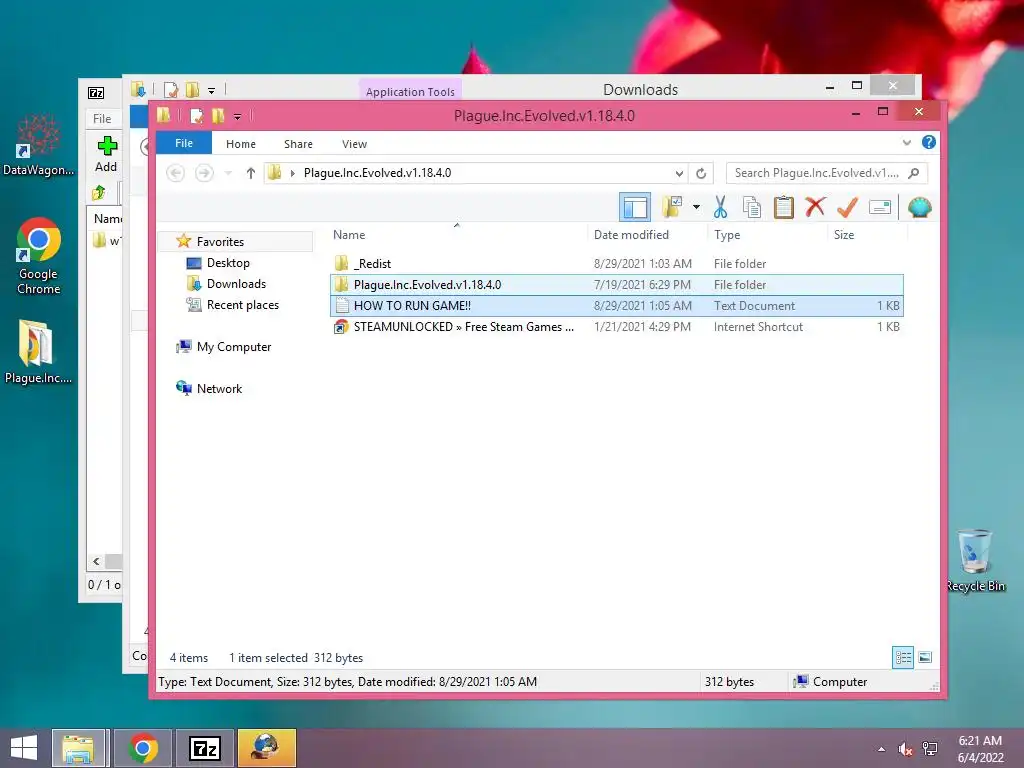Click the Forward navigation arrow

[204, 173]
